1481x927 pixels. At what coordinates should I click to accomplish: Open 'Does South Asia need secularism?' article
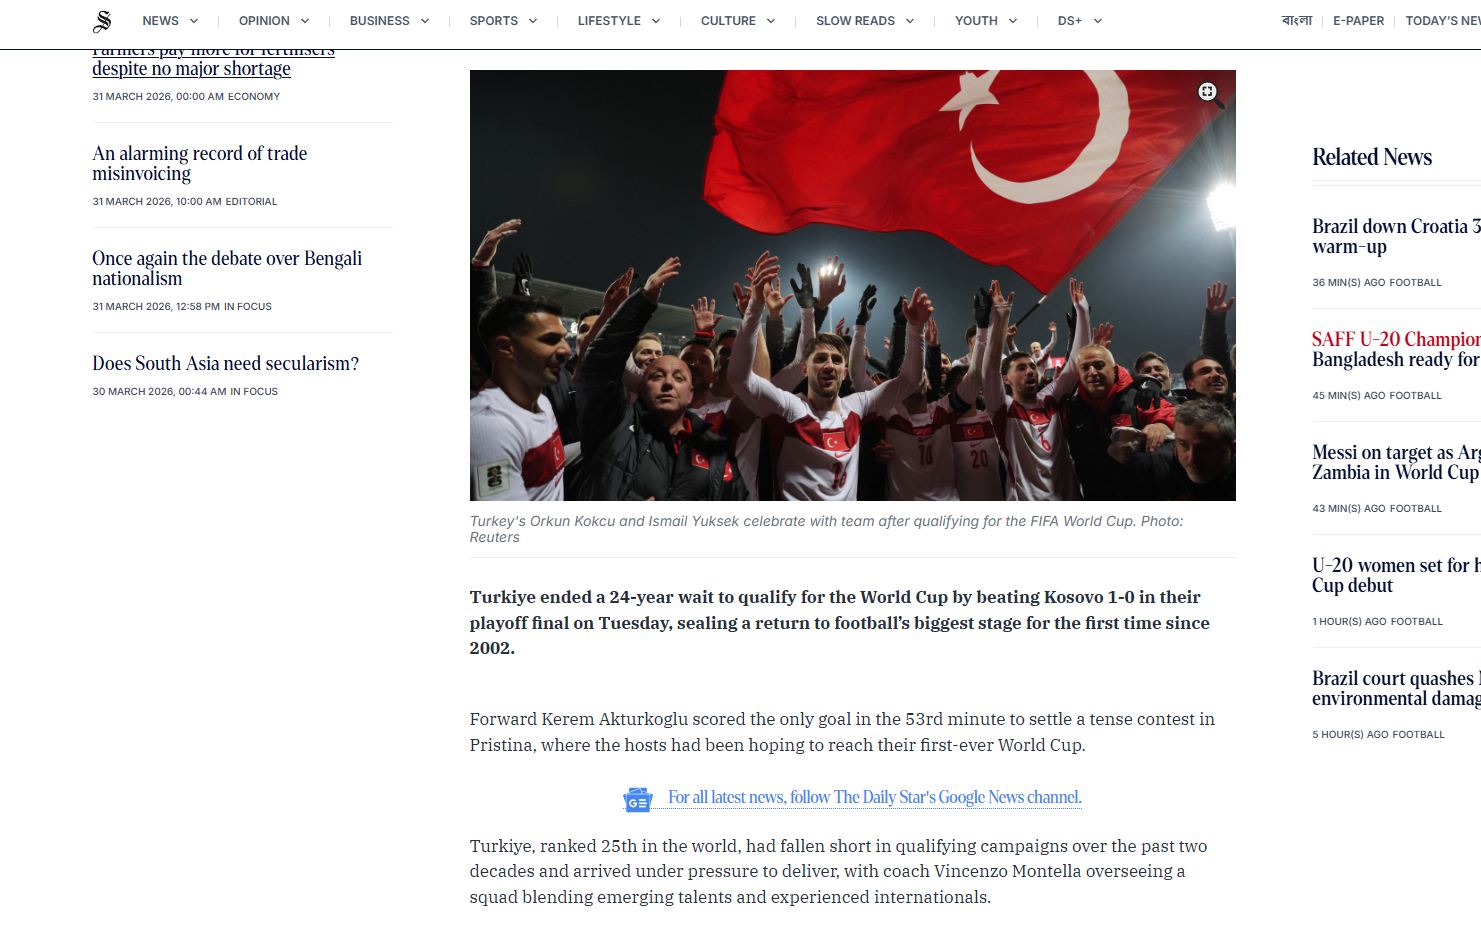225,363
